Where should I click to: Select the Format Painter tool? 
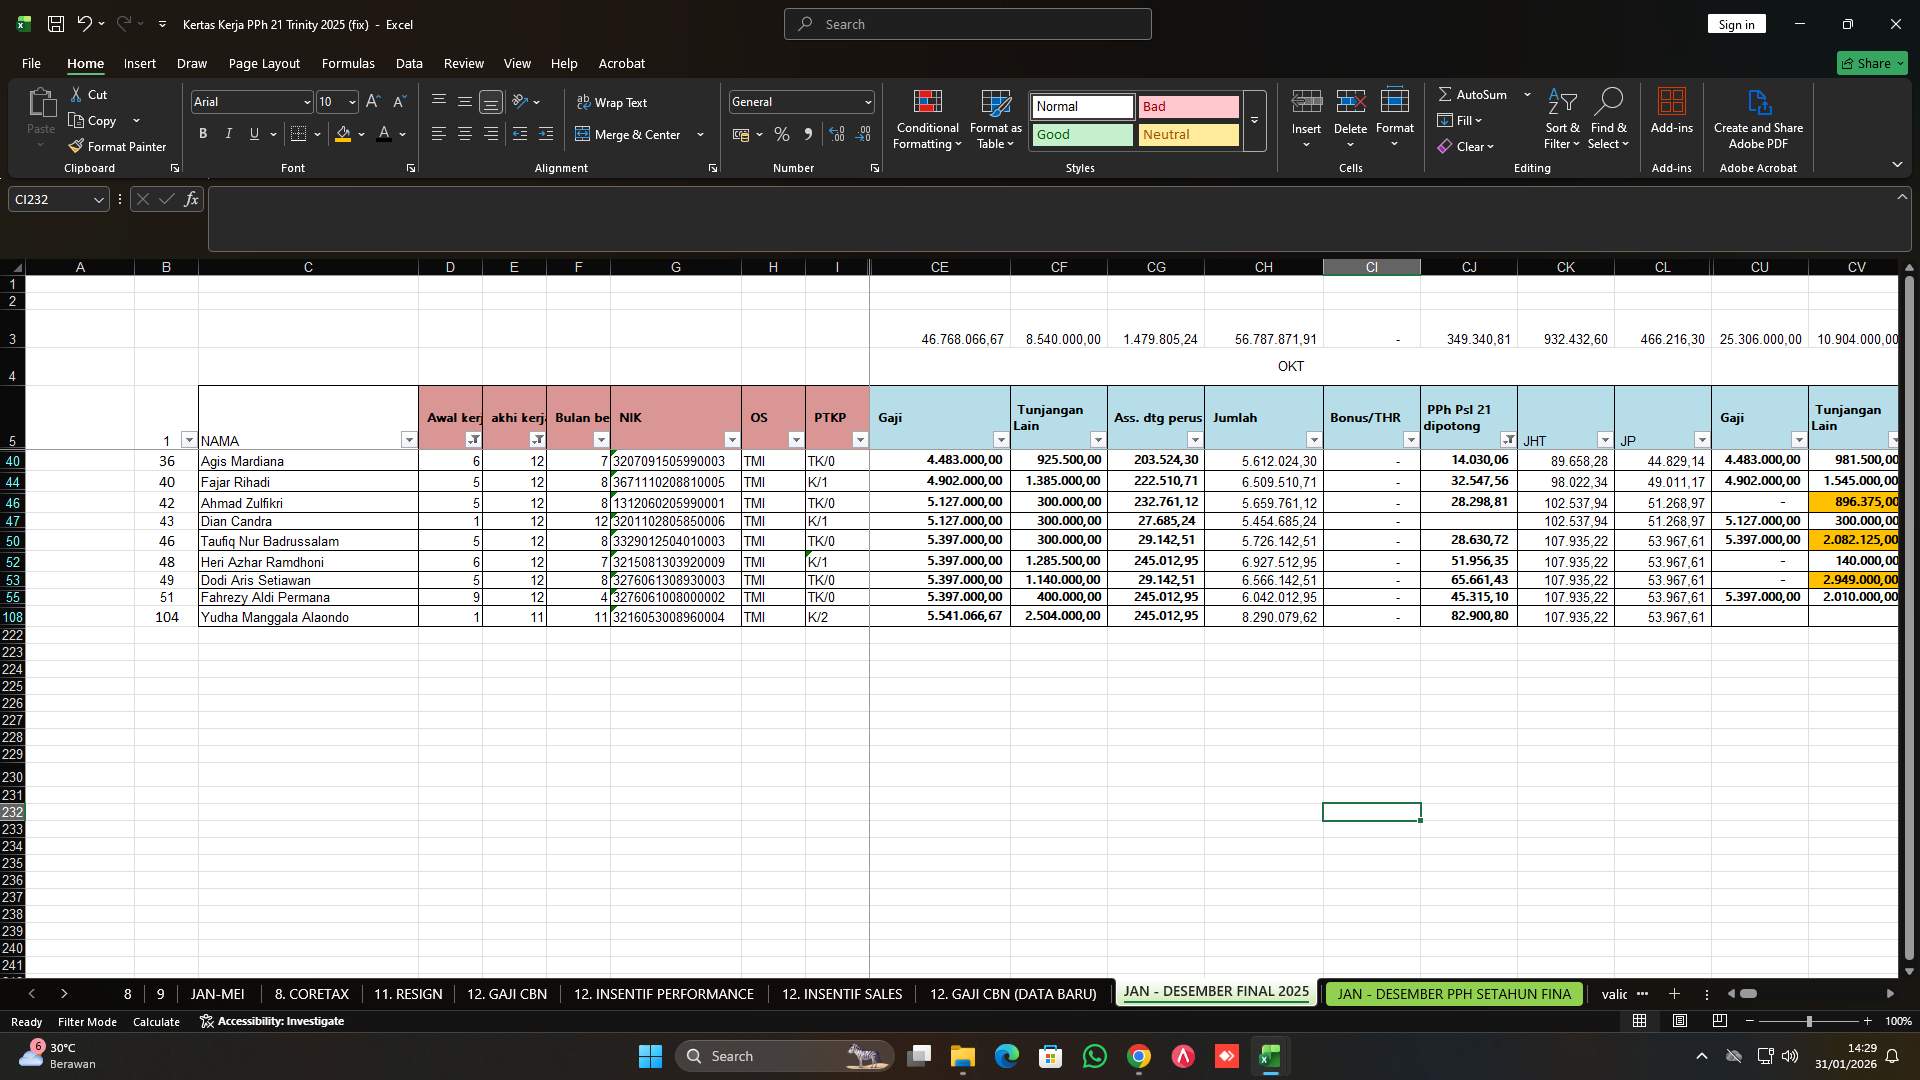117,146
